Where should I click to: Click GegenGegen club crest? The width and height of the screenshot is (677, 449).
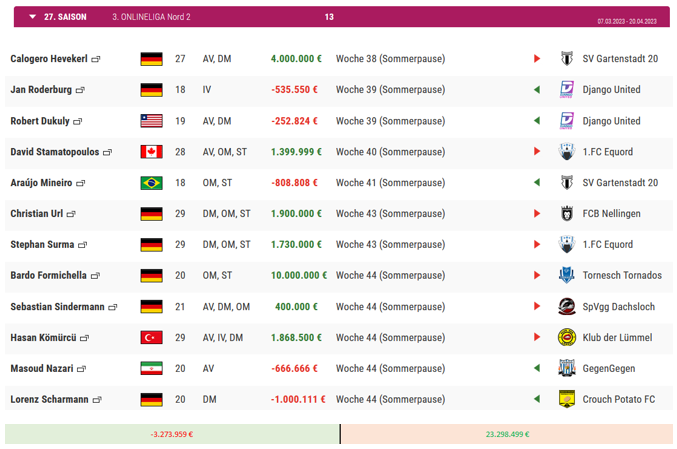(566, 368)
